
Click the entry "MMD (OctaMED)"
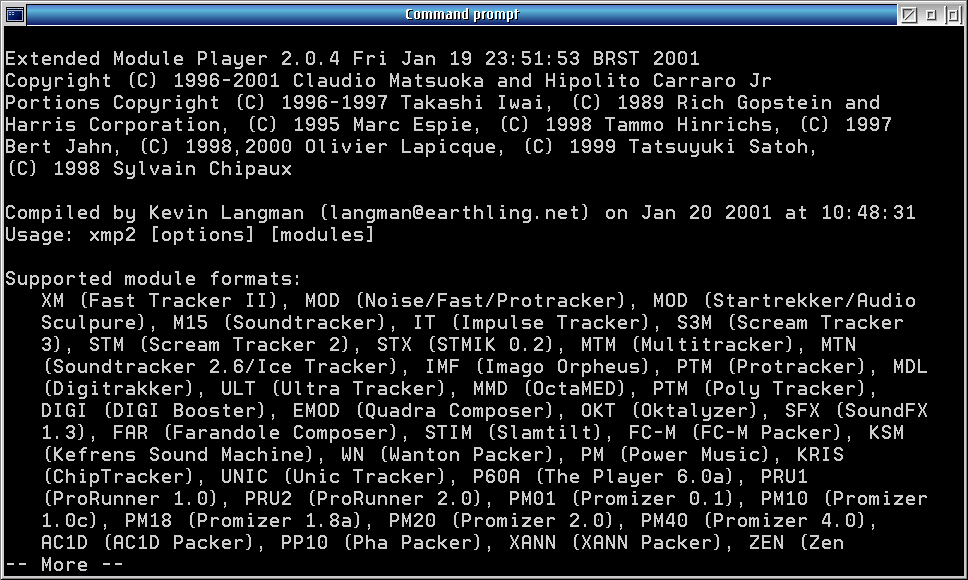549,389
